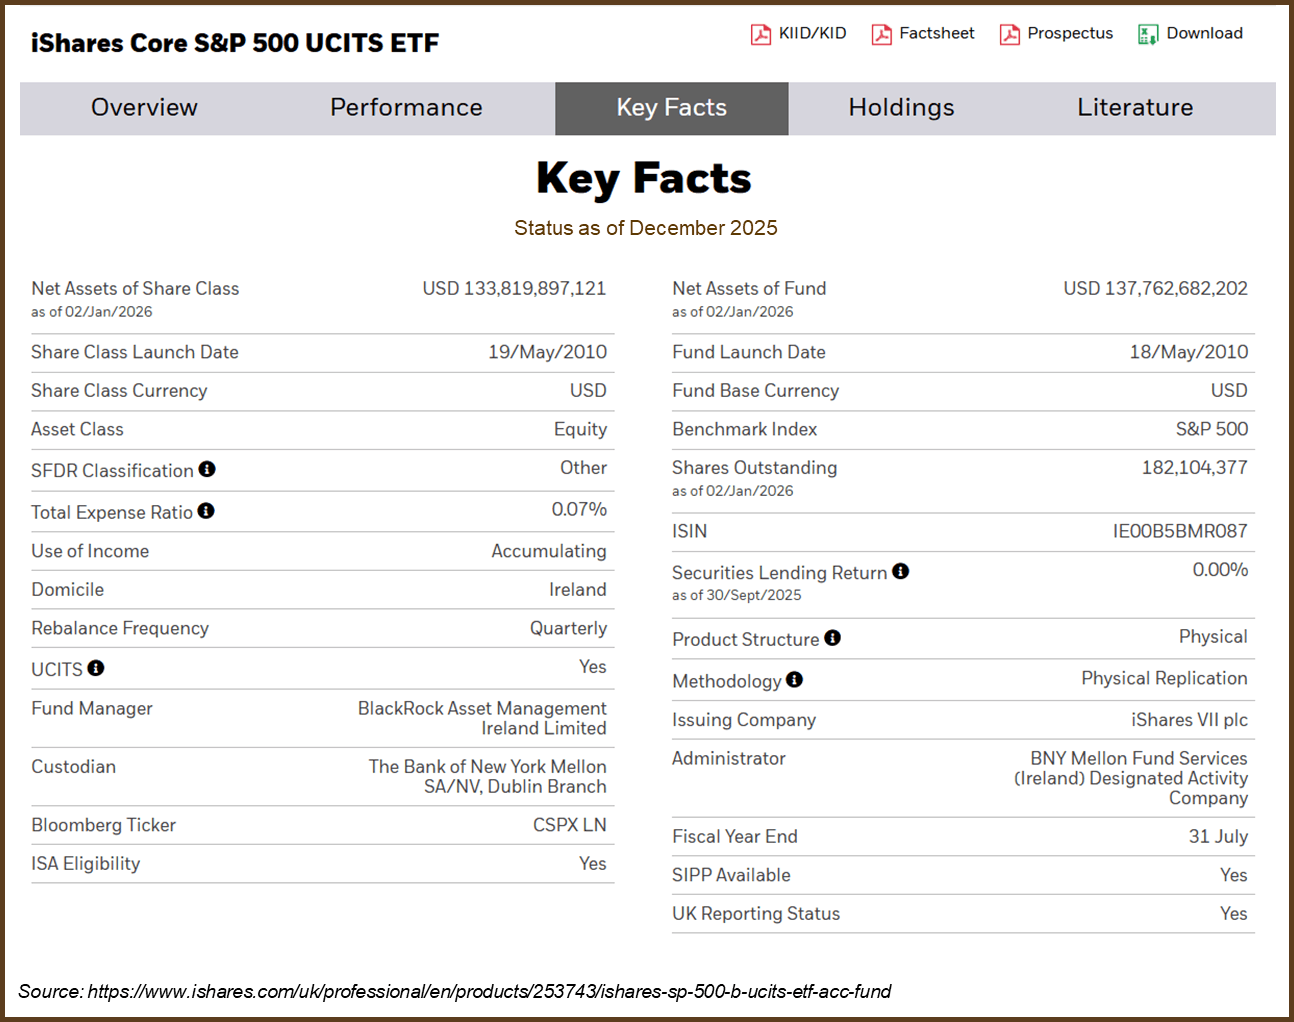
Task: Click the Benchmark Index value S&P 500
Action: point(1212,429)
